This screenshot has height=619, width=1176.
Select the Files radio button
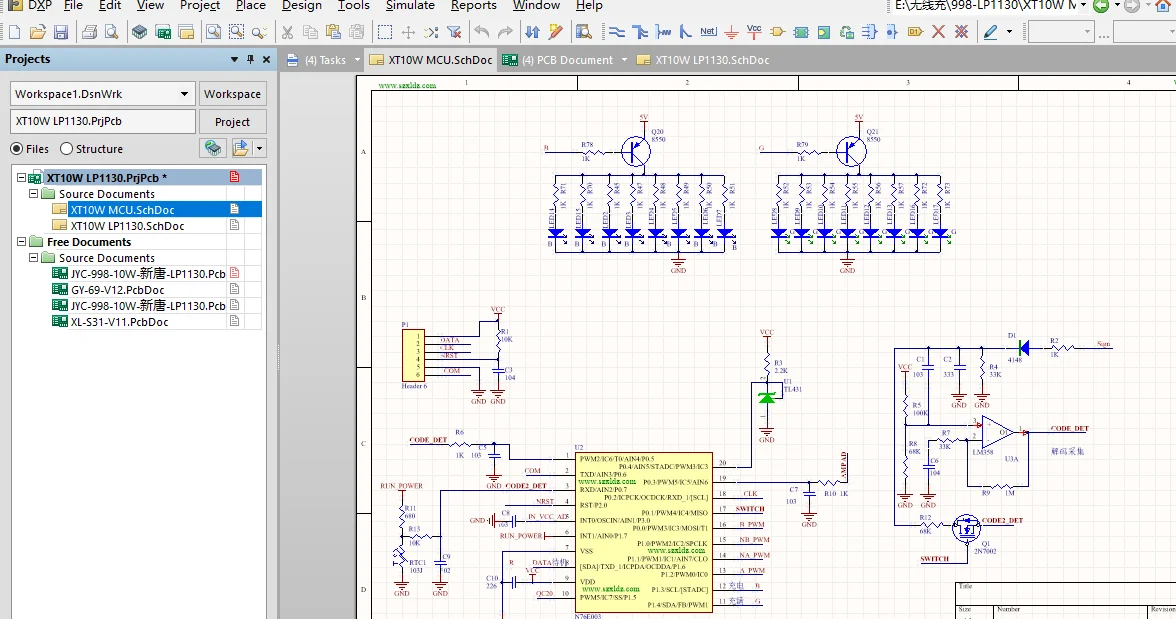coord(16,149)
